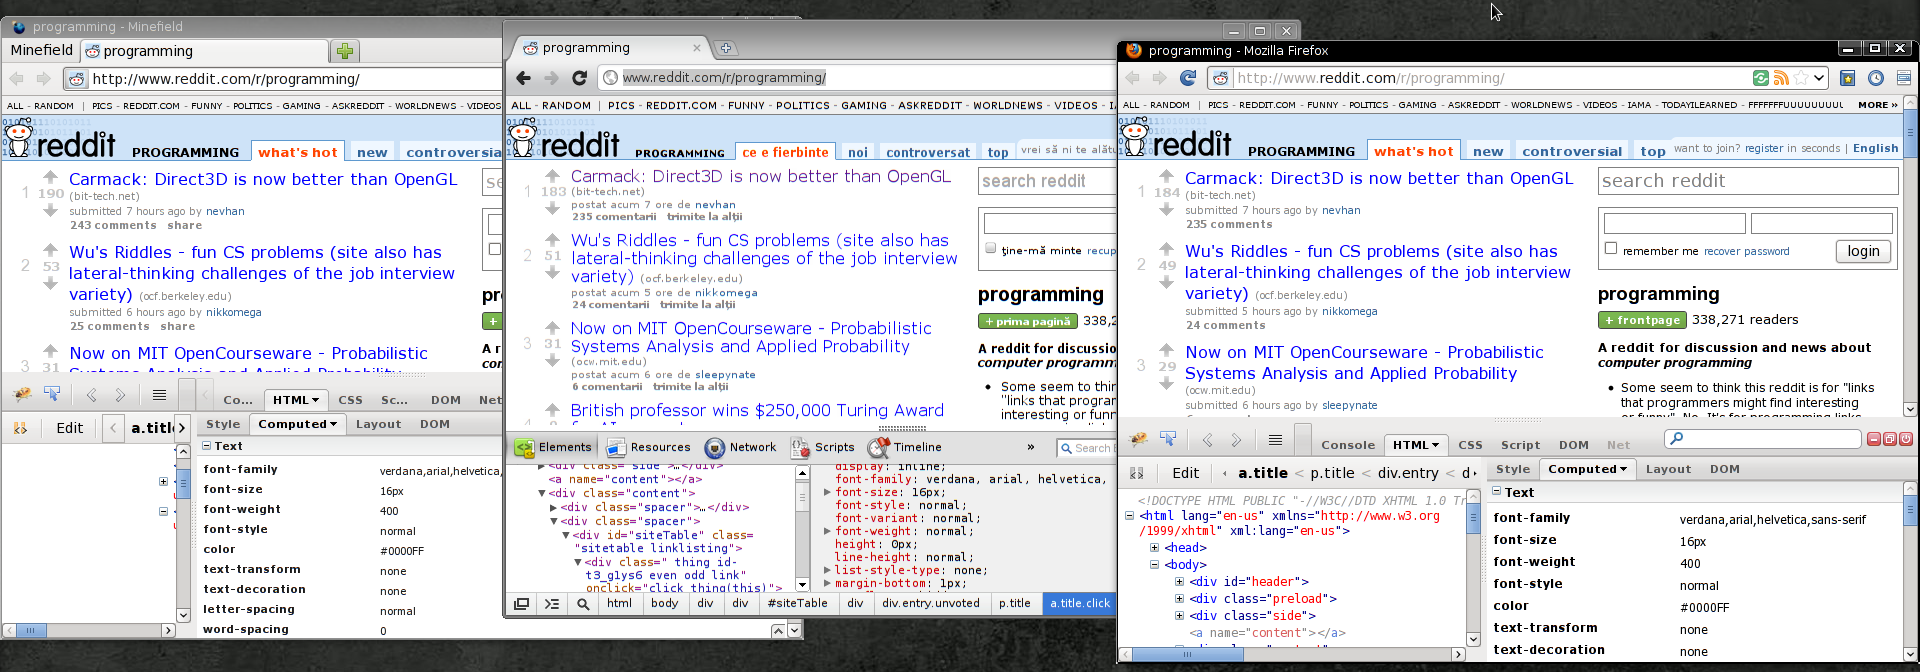Reload the page in the Firefox window
The height and width of the screenshot is (672, 1920).
click(1188, 78)
